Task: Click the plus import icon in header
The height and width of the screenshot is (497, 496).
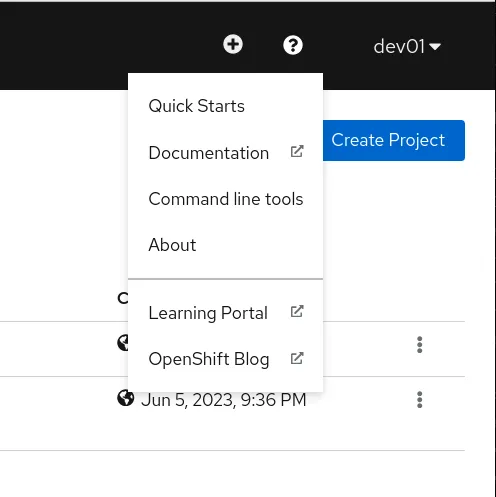Action: (233, 44)
